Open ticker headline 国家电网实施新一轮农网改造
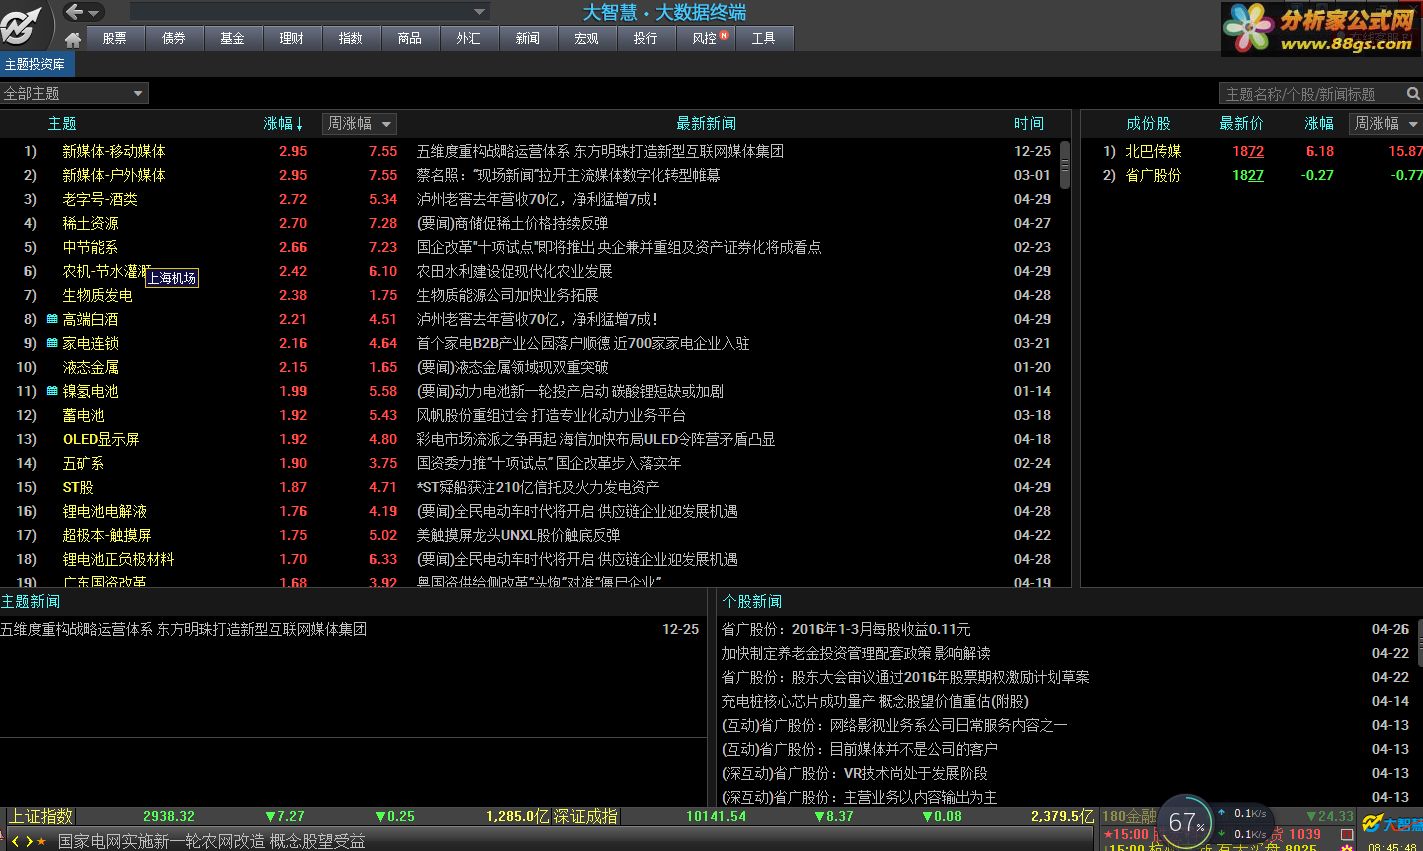 (212, 841)
